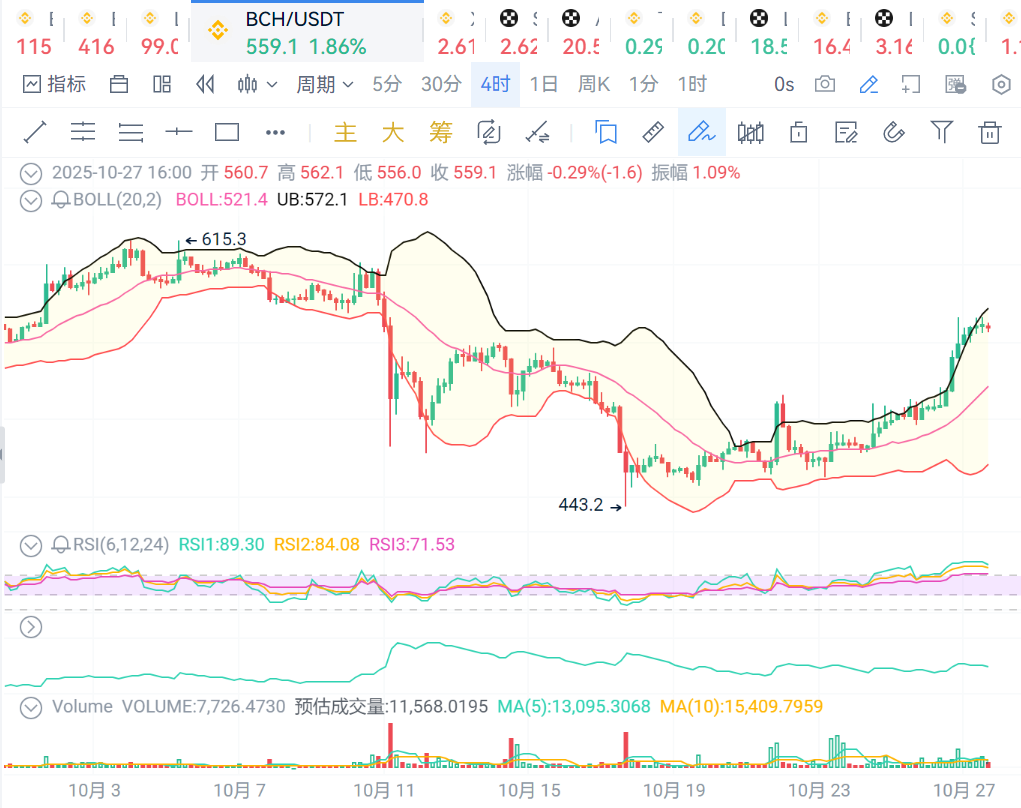This screenshot has height=808, width=1021.
Task: Toggle the BOLL indicator alert bell
Action: pos(61,199)
